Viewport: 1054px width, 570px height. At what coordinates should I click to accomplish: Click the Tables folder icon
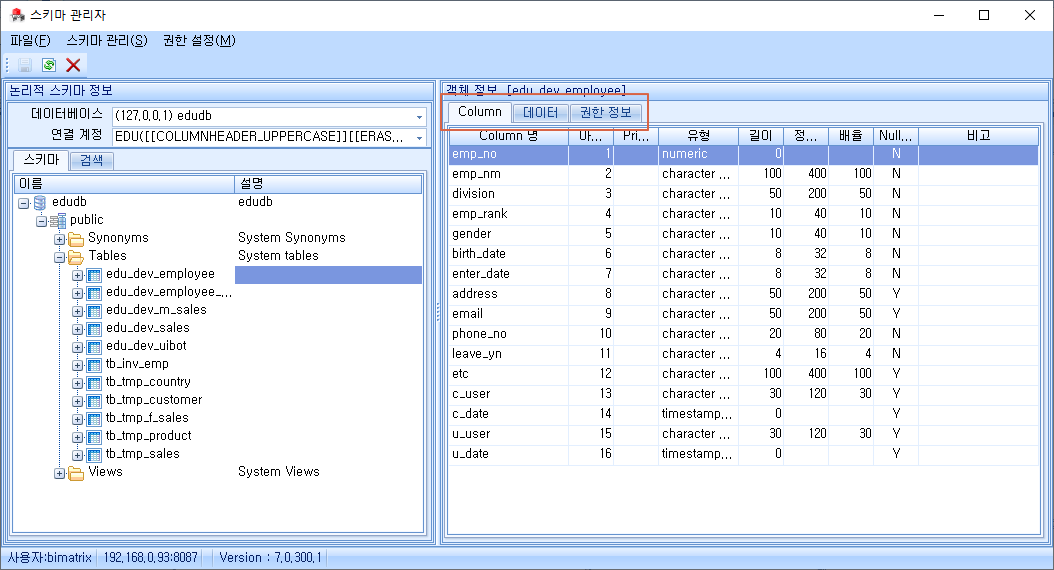coord(76,257)
